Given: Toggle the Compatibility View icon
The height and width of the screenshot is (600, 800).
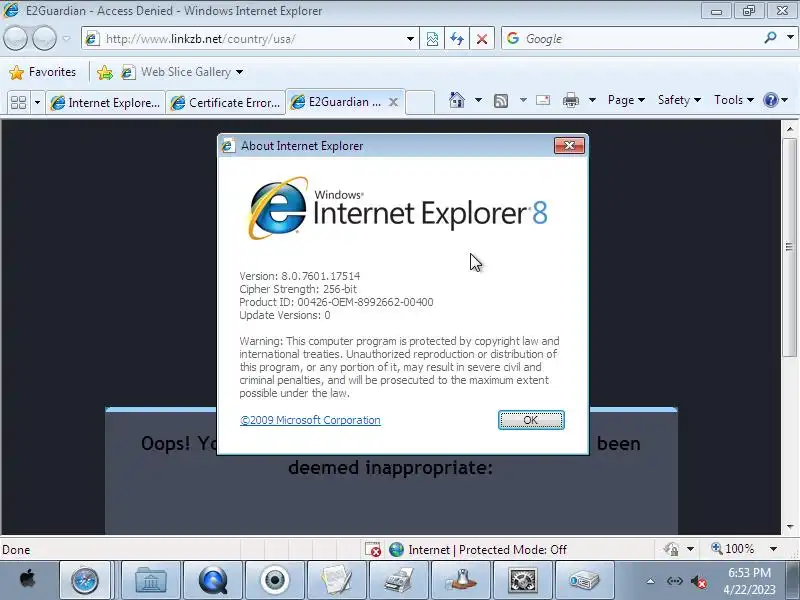Looking at the screenshot, I should pos(432,39).
